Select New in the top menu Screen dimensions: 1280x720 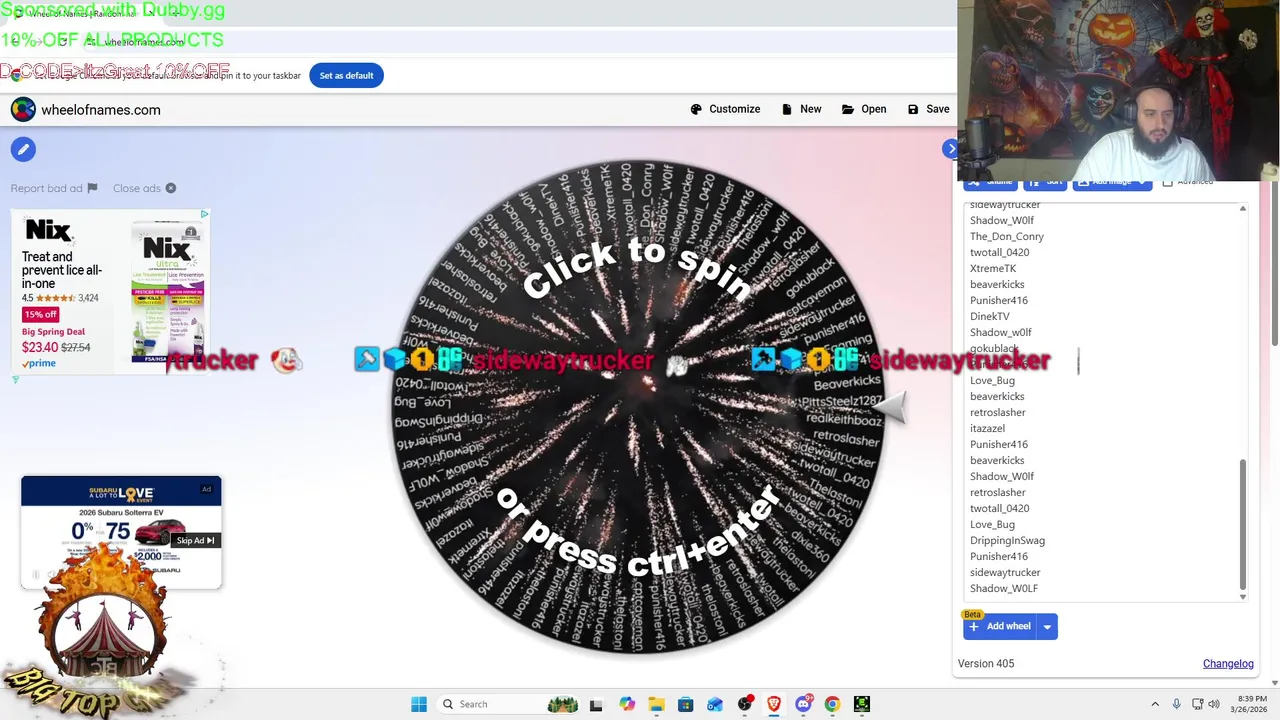pyautogui.click(x=801, y=109)
